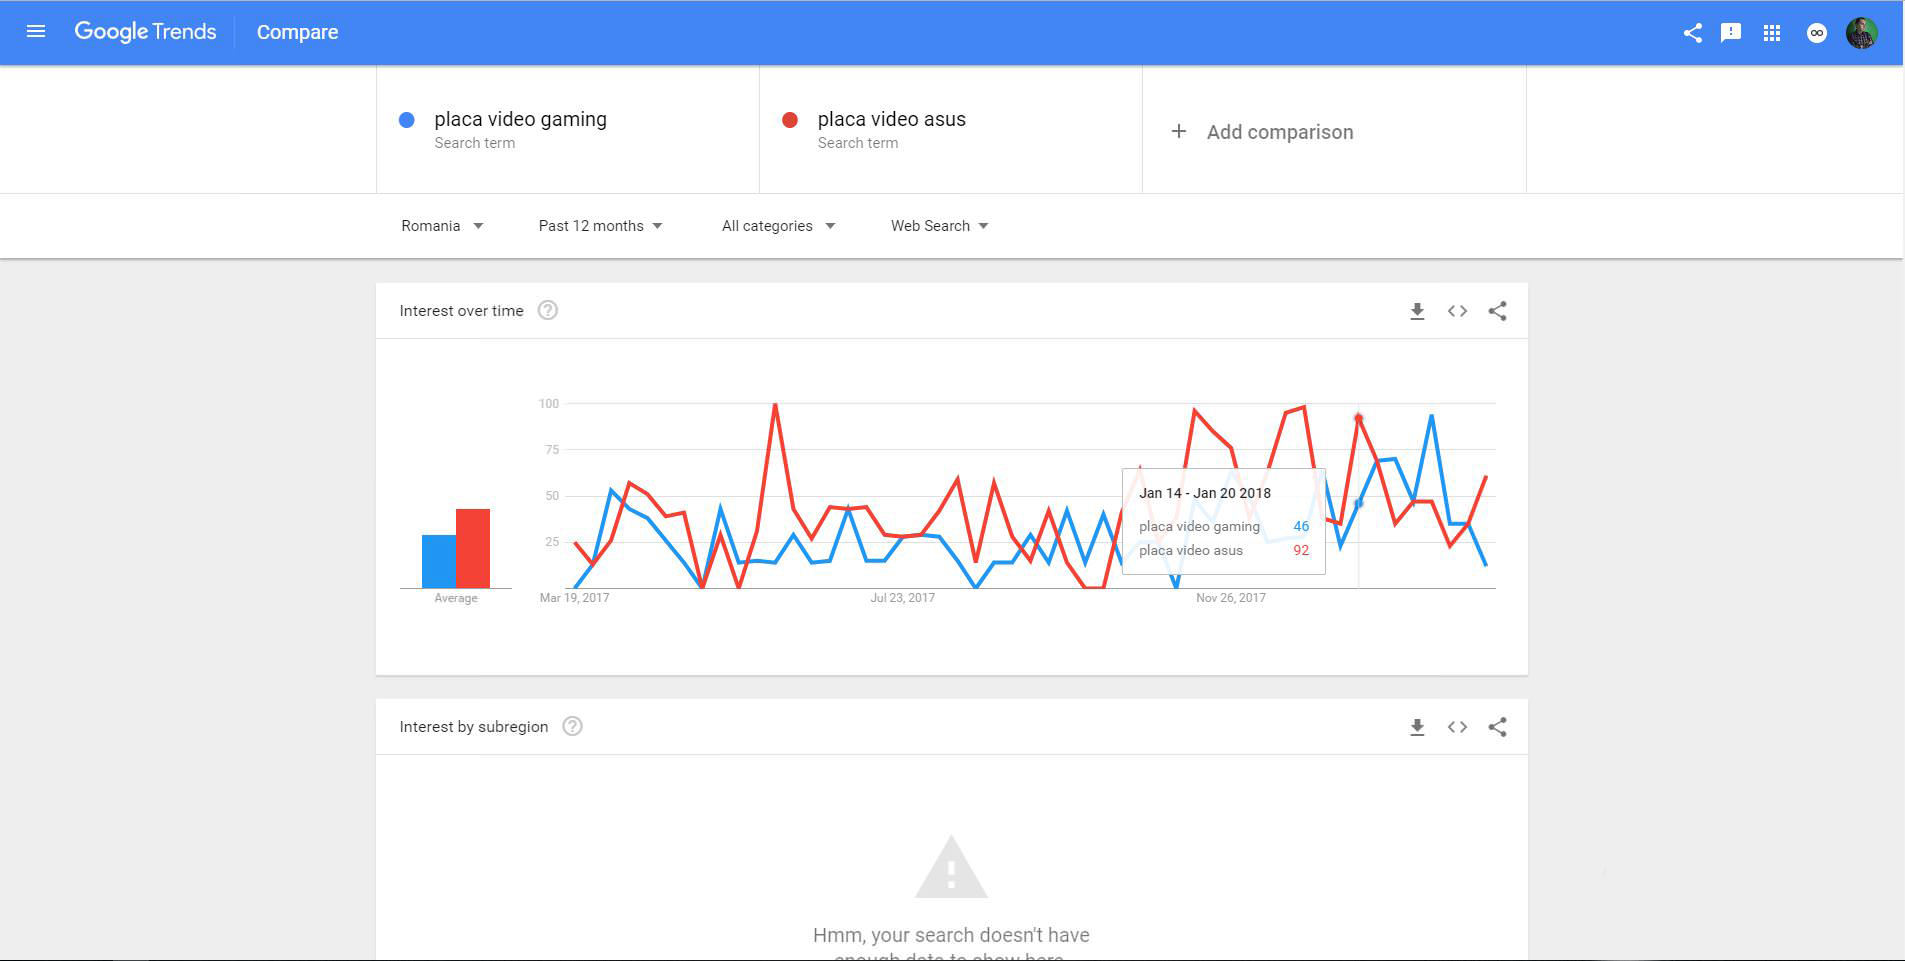Share the Interest over time chart

click(1497, 311)
